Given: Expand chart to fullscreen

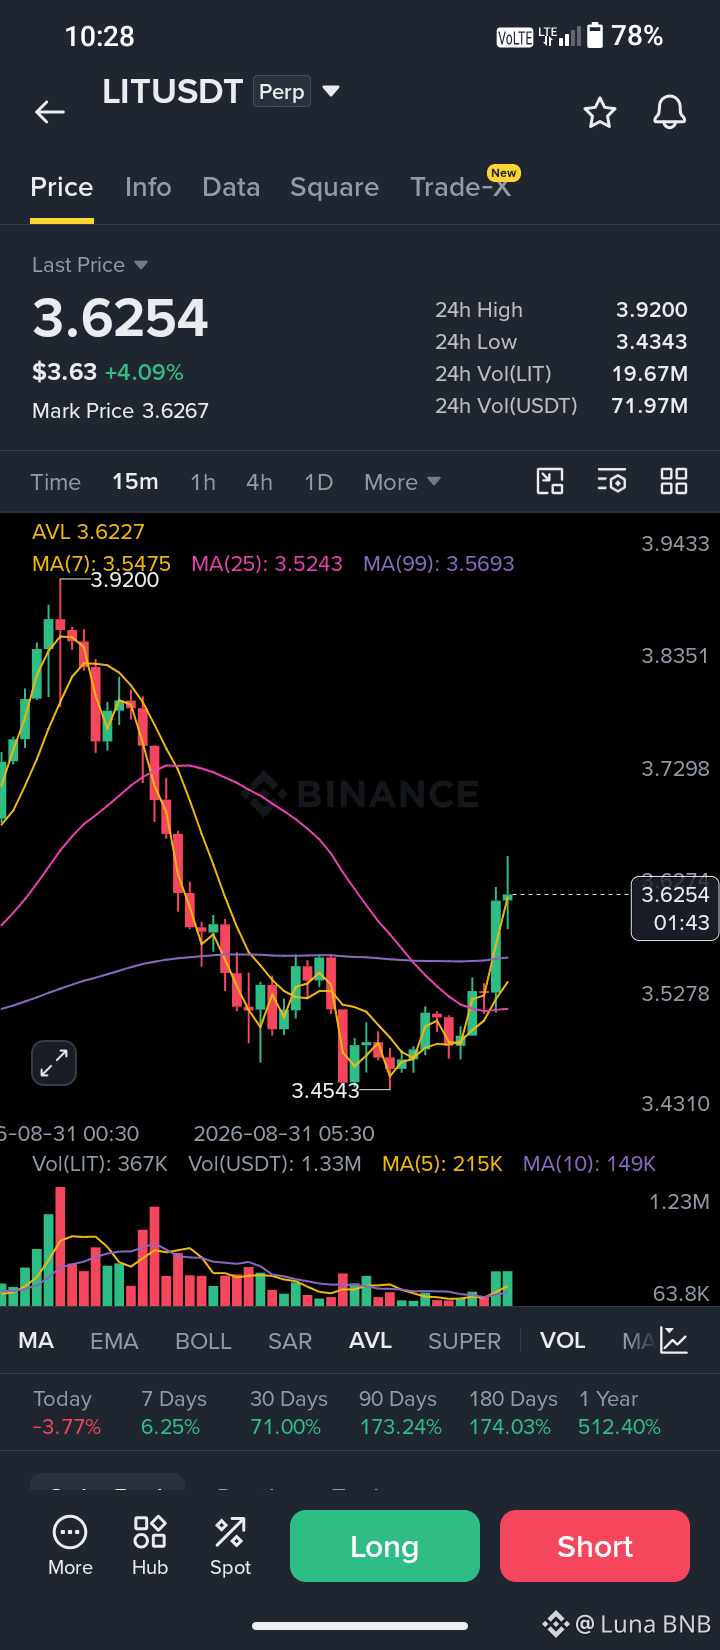Looking at the screenshot, I should click(x=54, y=1063).
